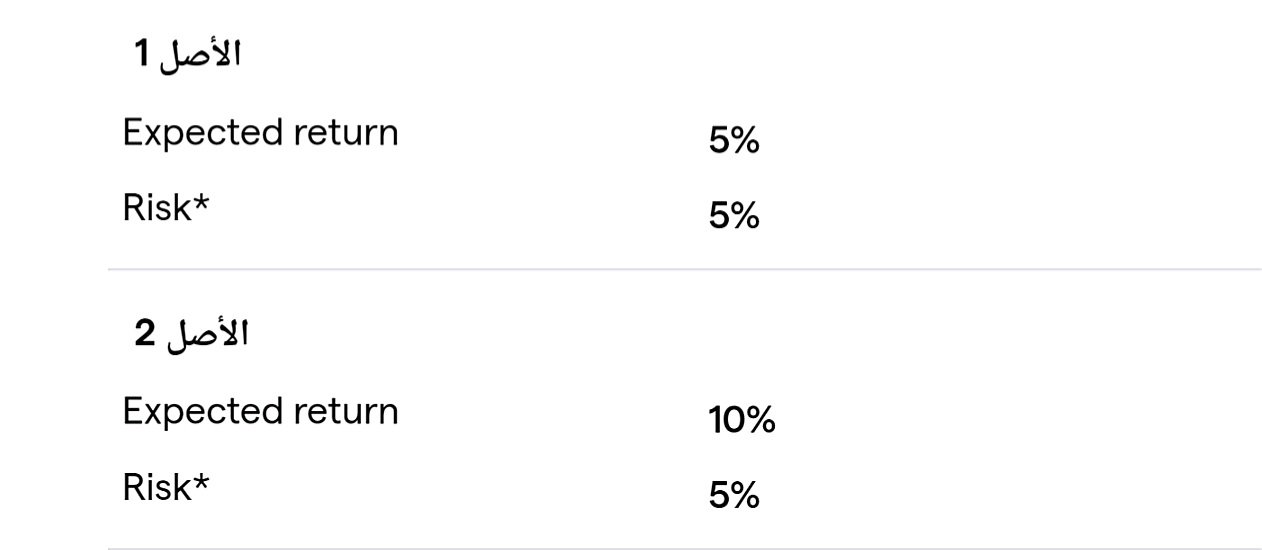
Task: Click the 5% expected return value for Asset 1
Action: click(x=734, y=142)
